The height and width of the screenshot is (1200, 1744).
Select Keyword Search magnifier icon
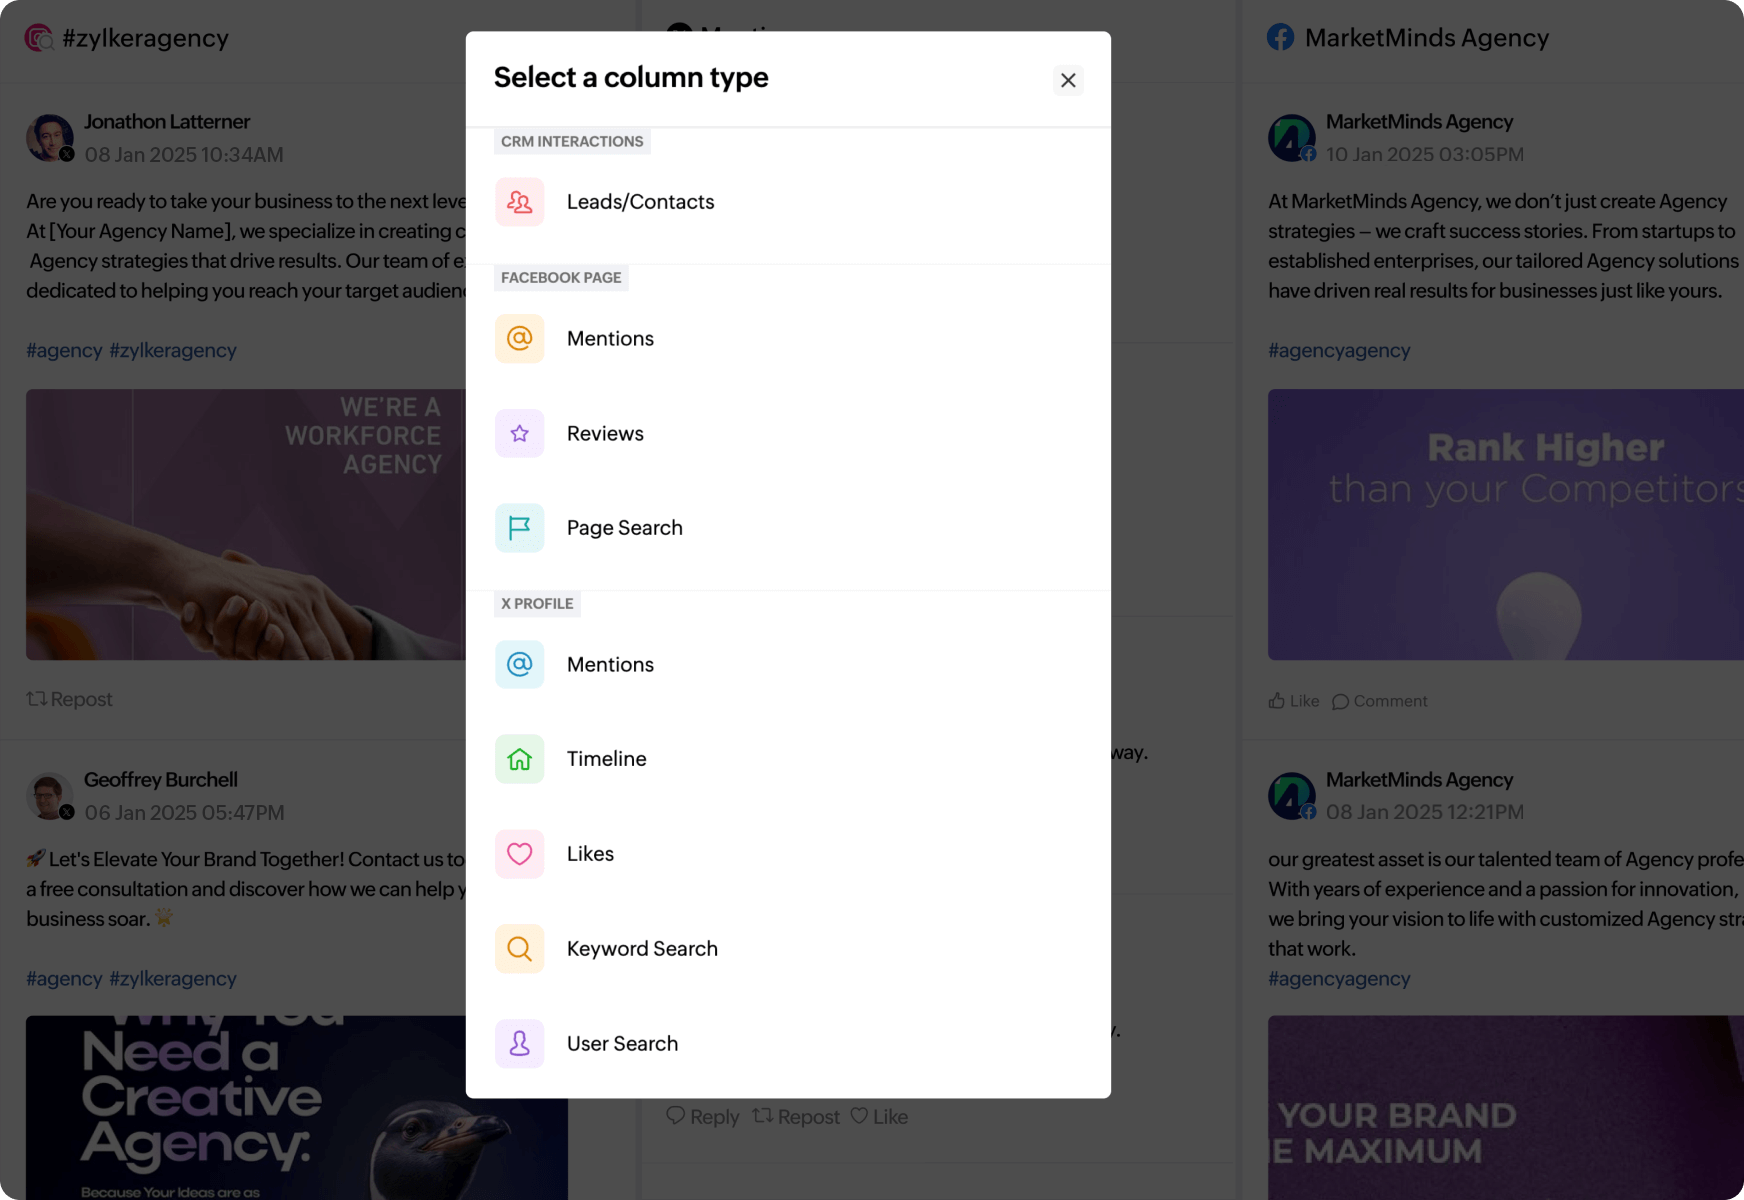[519, 949]
